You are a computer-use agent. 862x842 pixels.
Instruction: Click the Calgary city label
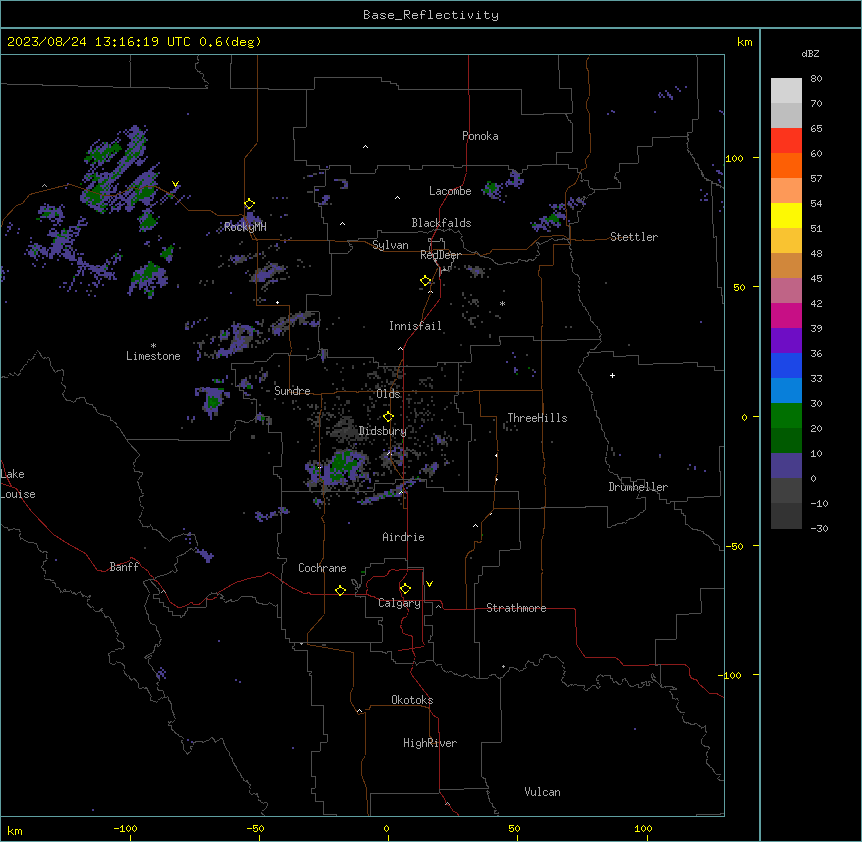399,603
